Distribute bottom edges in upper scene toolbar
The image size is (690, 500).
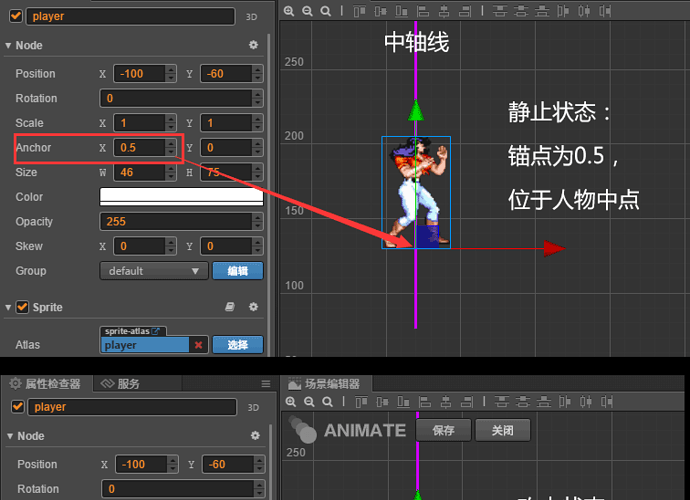(542, 11)
